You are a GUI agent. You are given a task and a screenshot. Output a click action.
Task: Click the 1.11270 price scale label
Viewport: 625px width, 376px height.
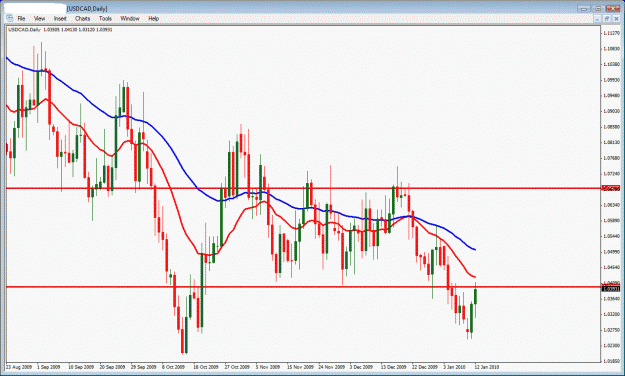611,33
